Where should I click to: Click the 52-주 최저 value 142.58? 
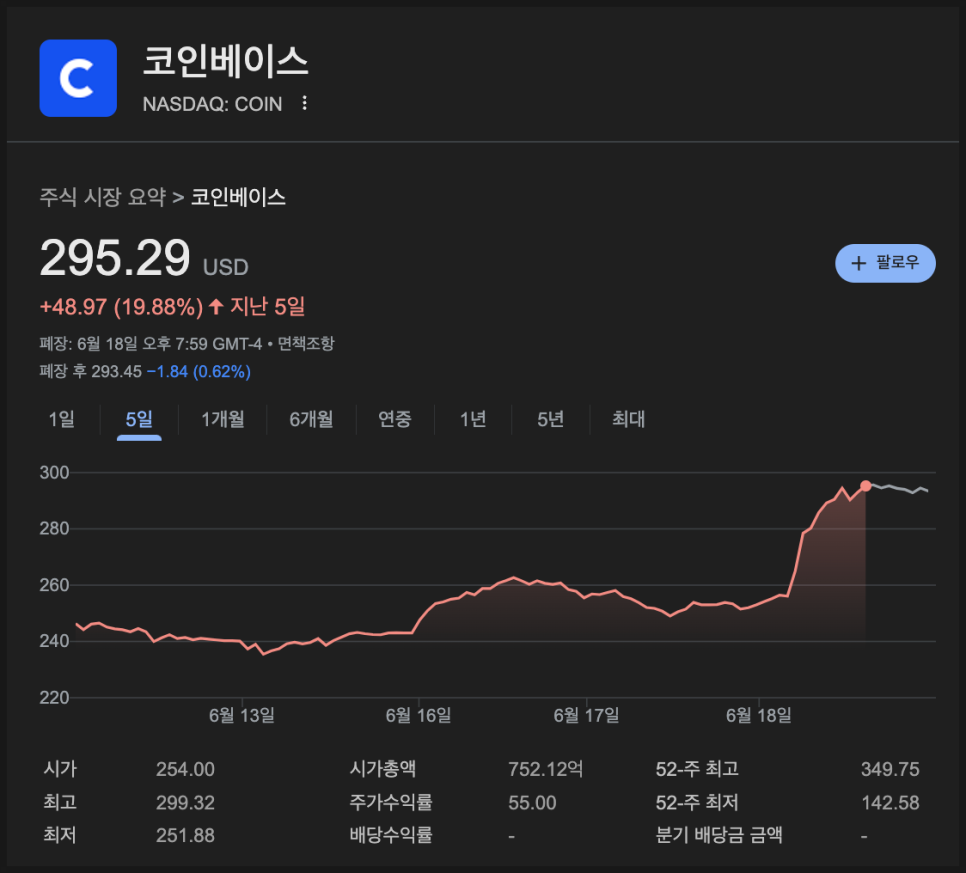coord(890,802)
